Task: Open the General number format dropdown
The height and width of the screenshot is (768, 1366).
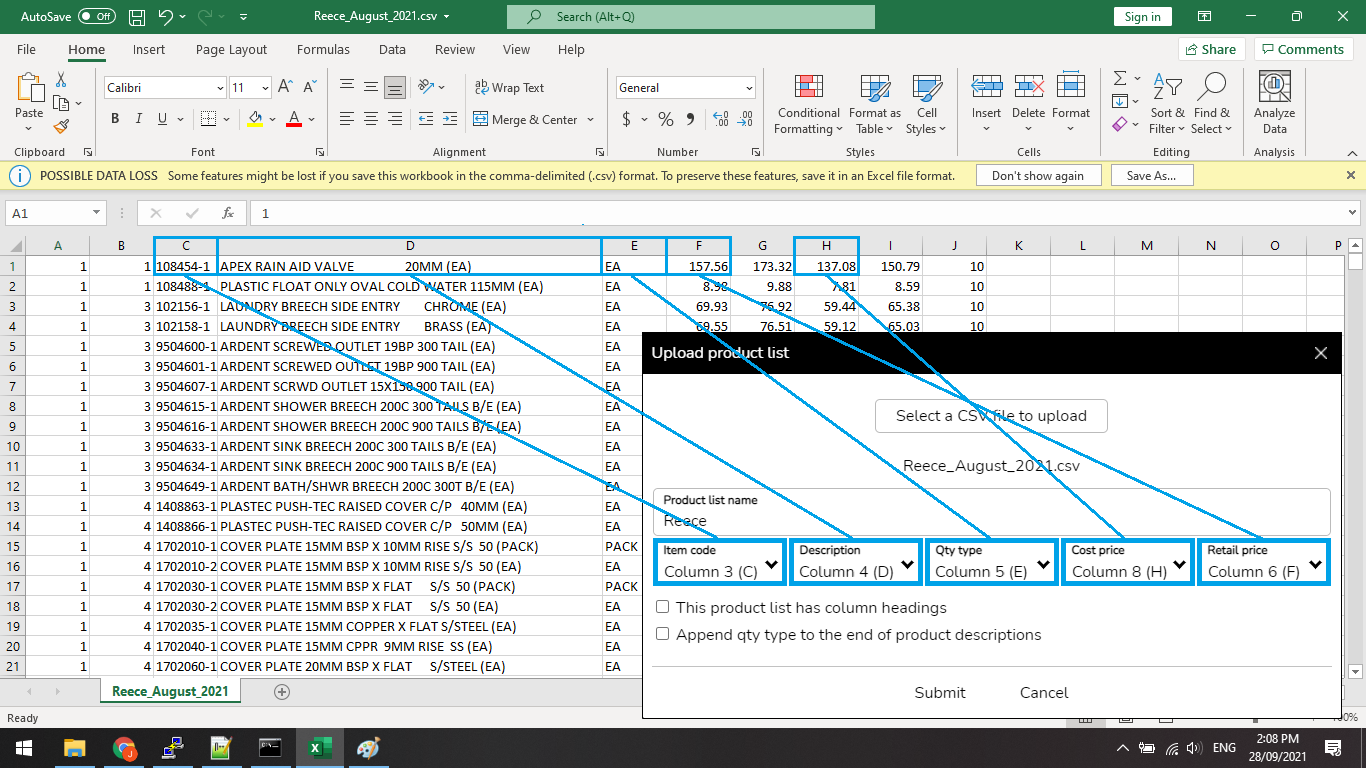Action: coord(748,88)
